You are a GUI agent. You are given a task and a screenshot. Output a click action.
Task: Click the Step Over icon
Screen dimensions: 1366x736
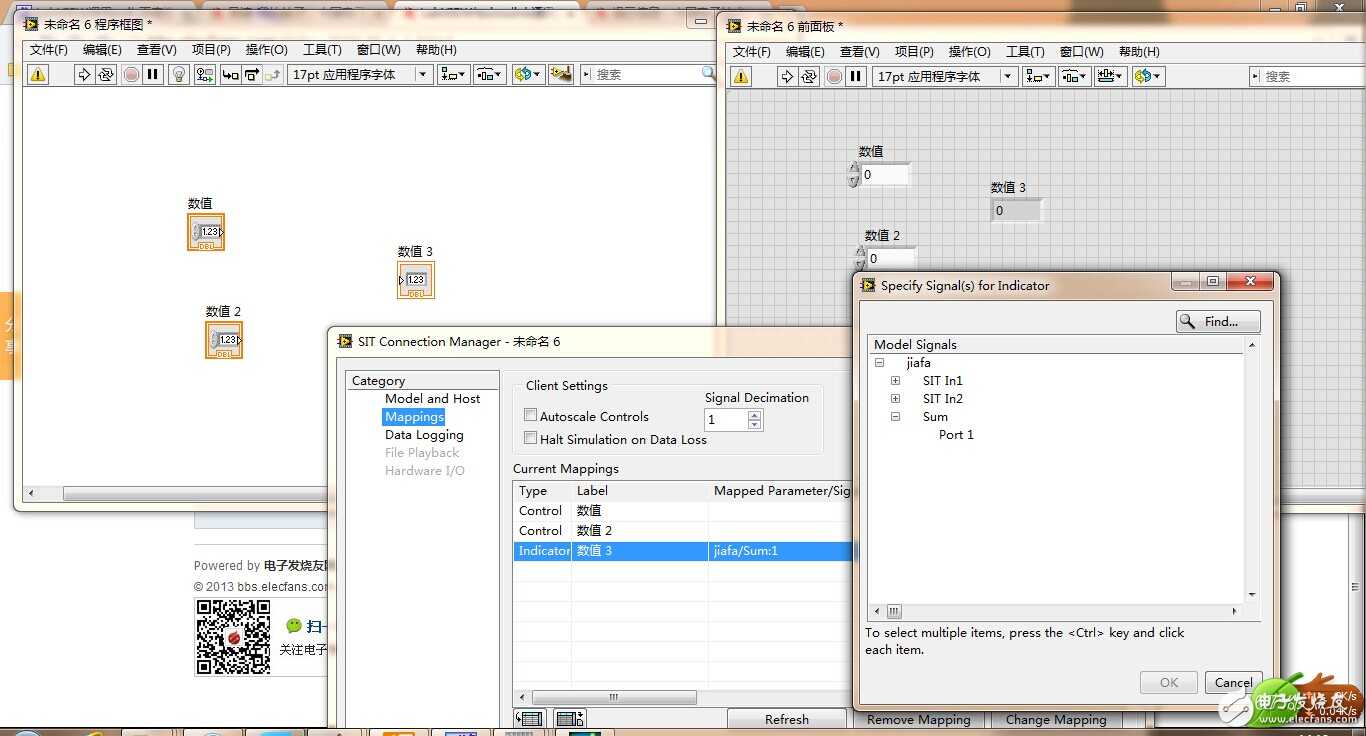251,74
